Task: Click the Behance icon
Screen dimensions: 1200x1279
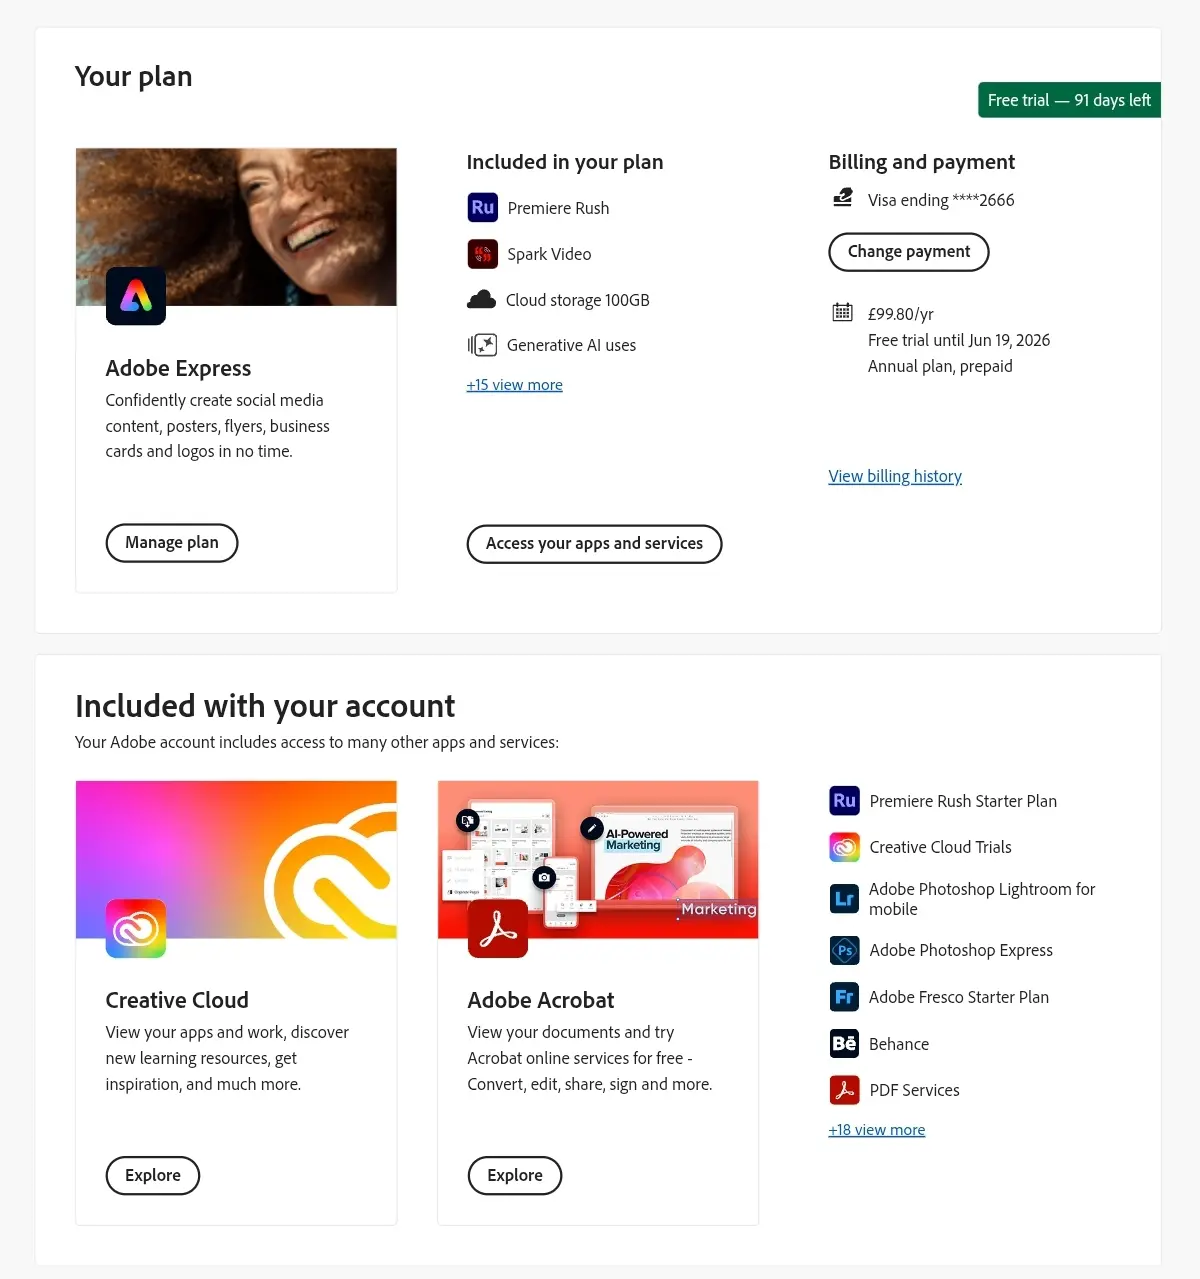Action: (x=845, y=1044)
